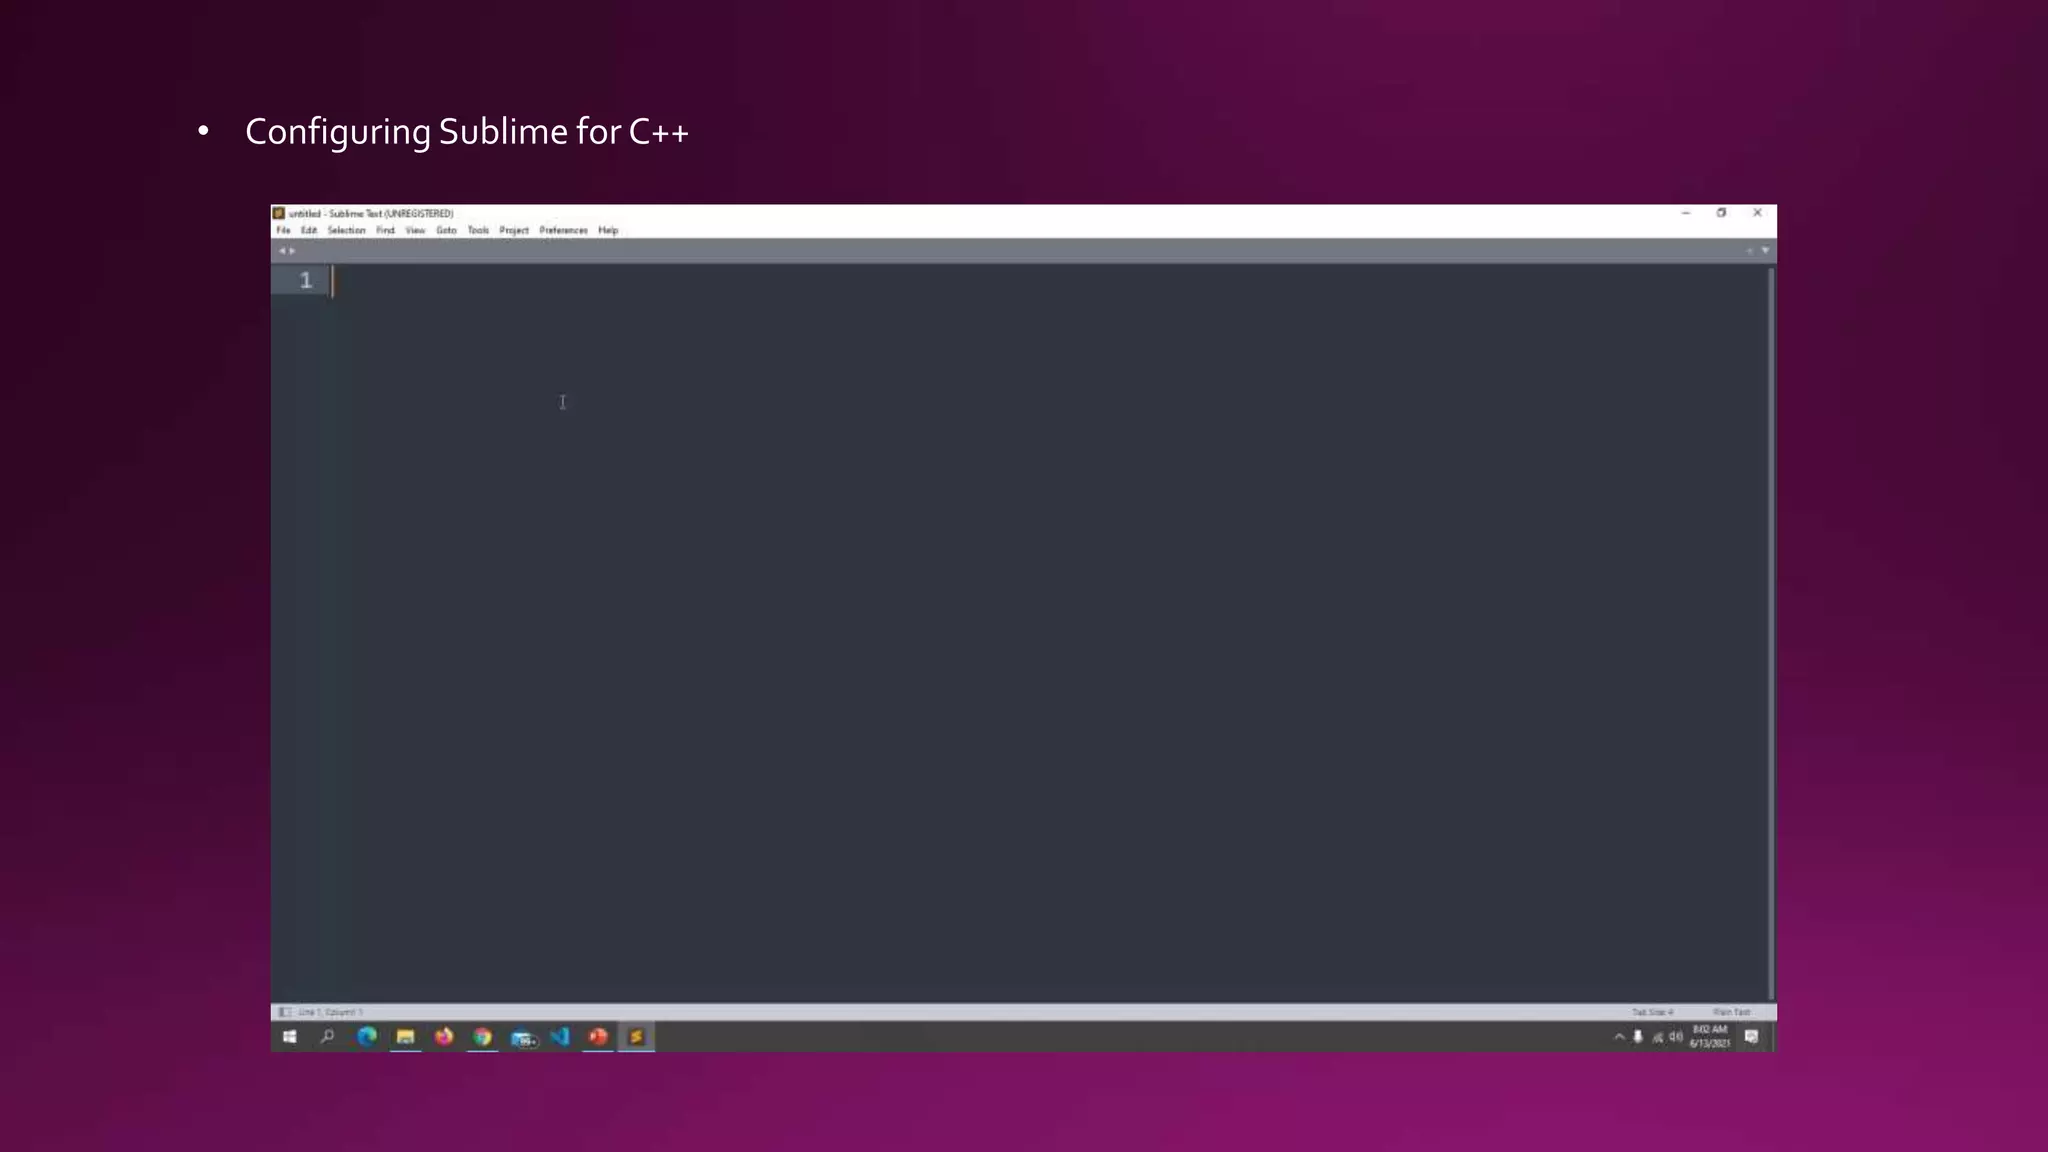Open the Tab Size selector
Screen dimensions: 2048x1152
pyautogui.click(x=1652, y=1012)
